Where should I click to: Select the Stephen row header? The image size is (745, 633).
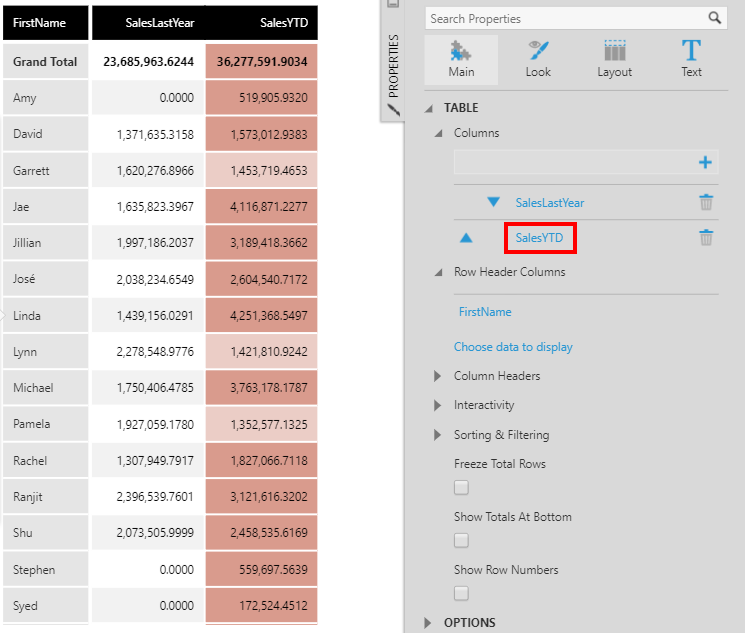[46, 569]
